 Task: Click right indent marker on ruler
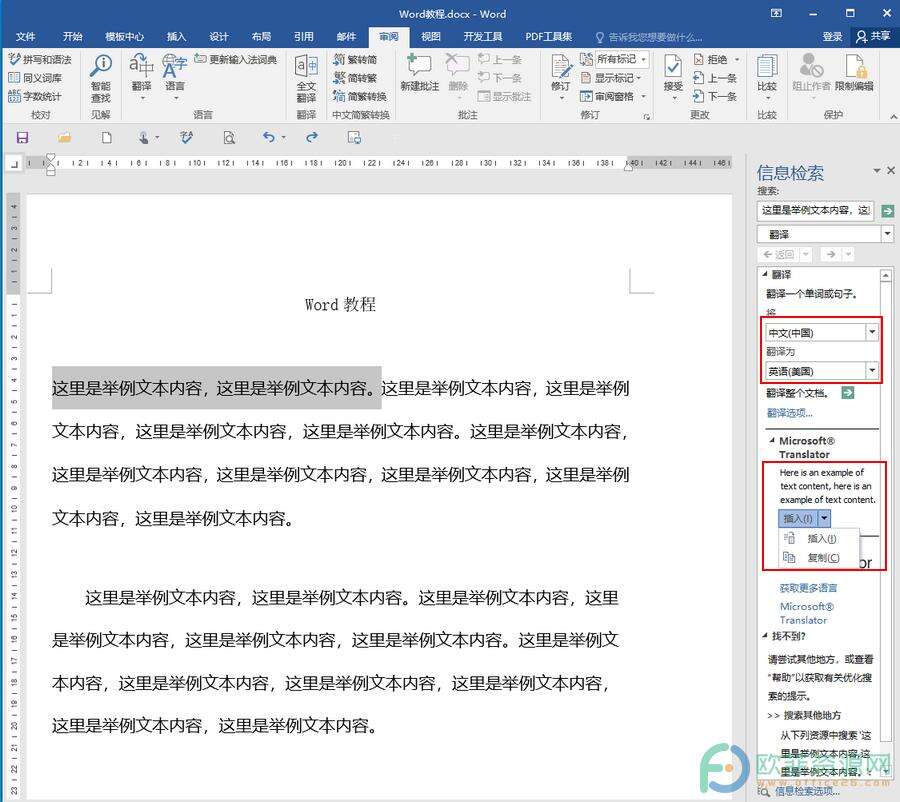[x=629, y=166]
